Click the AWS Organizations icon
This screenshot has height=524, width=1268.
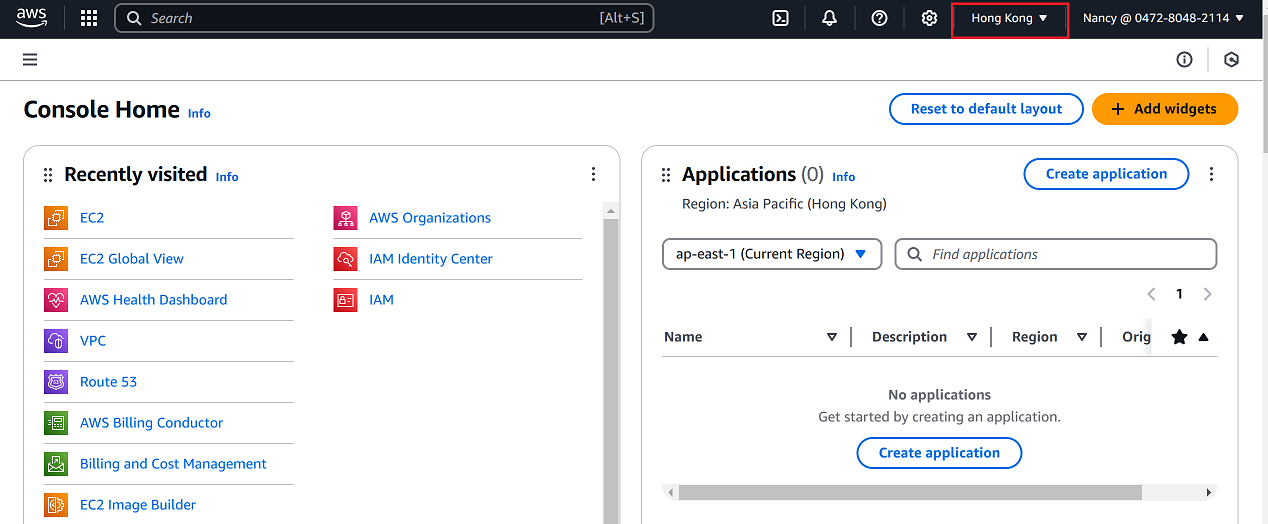(x=345, y=218)
